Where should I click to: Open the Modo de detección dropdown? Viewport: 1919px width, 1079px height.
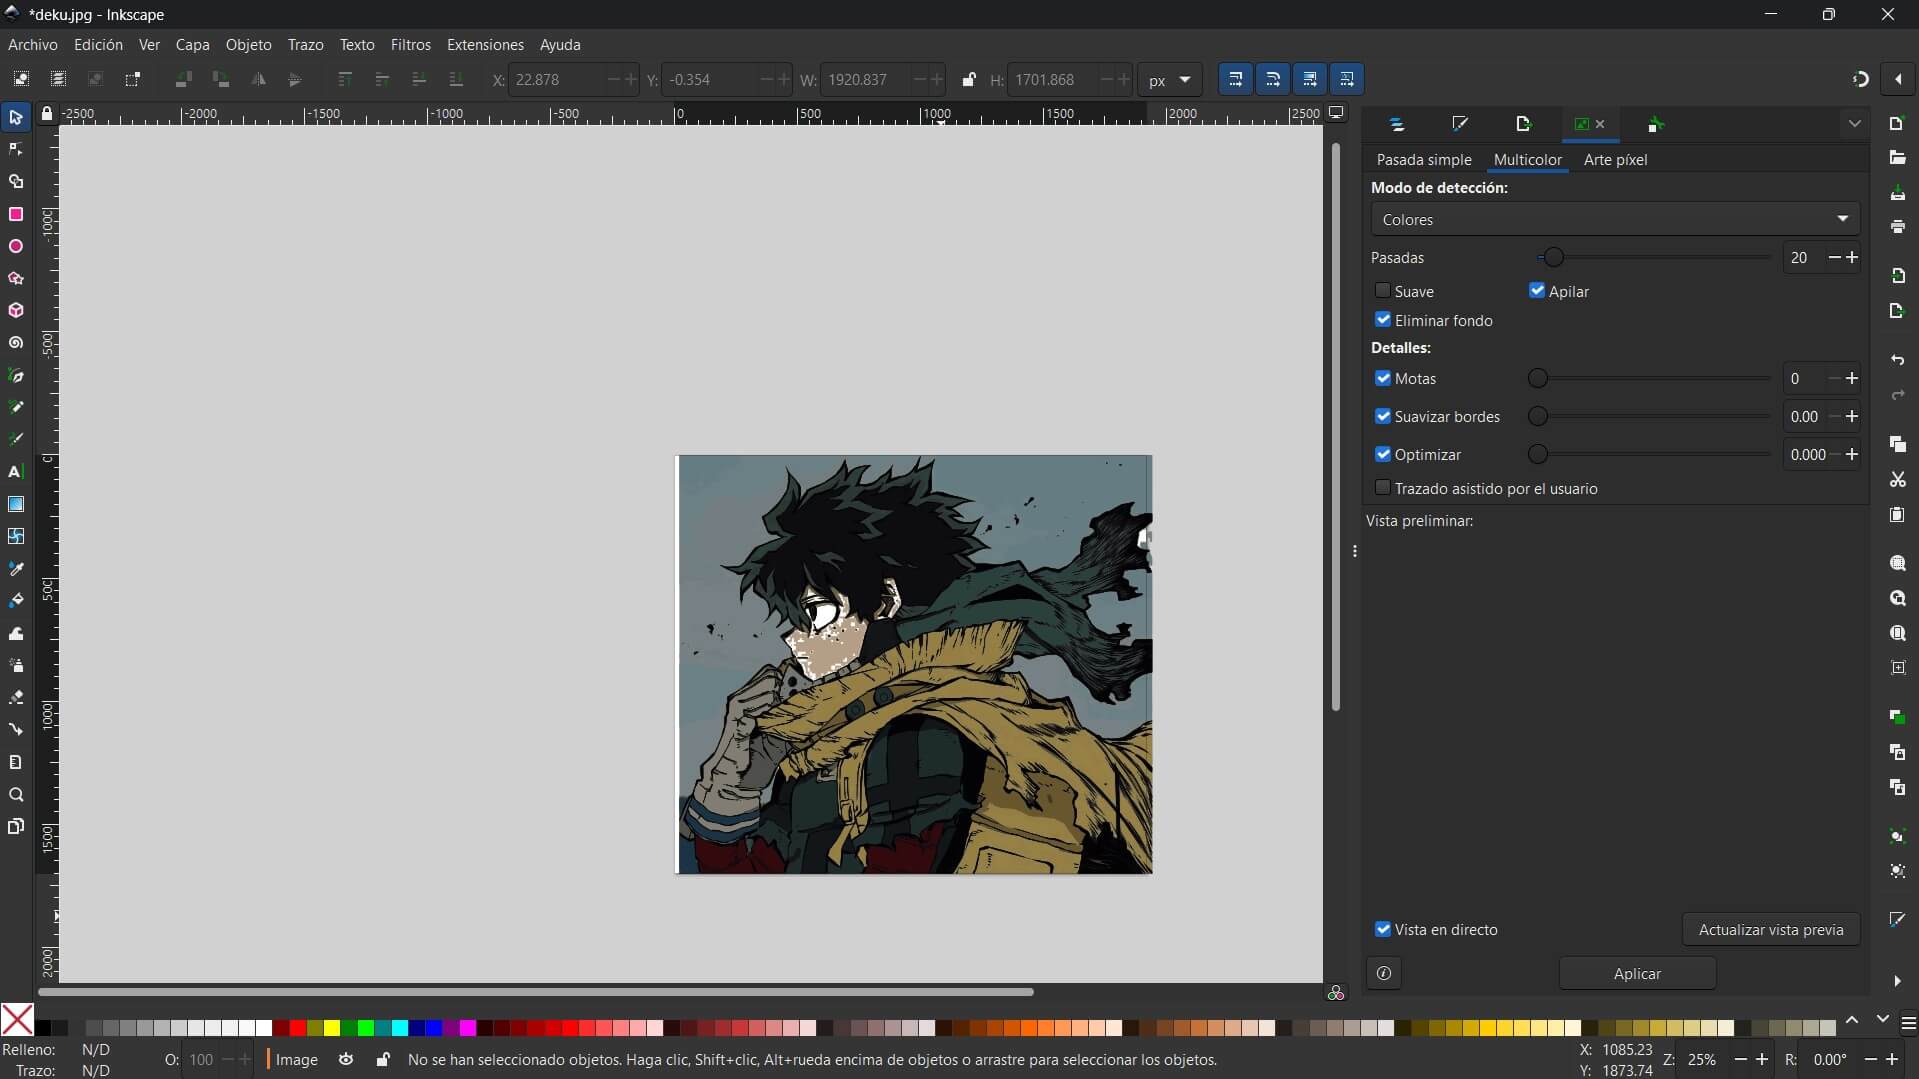[1614, 219]
